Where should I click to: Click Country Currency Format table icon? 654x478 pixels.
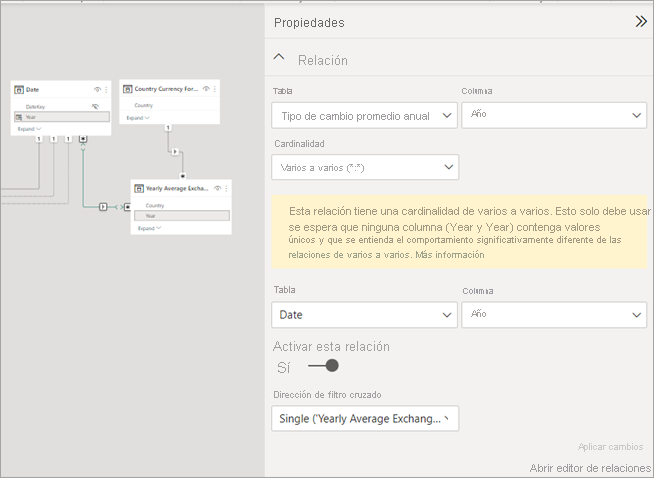[128, 90]
